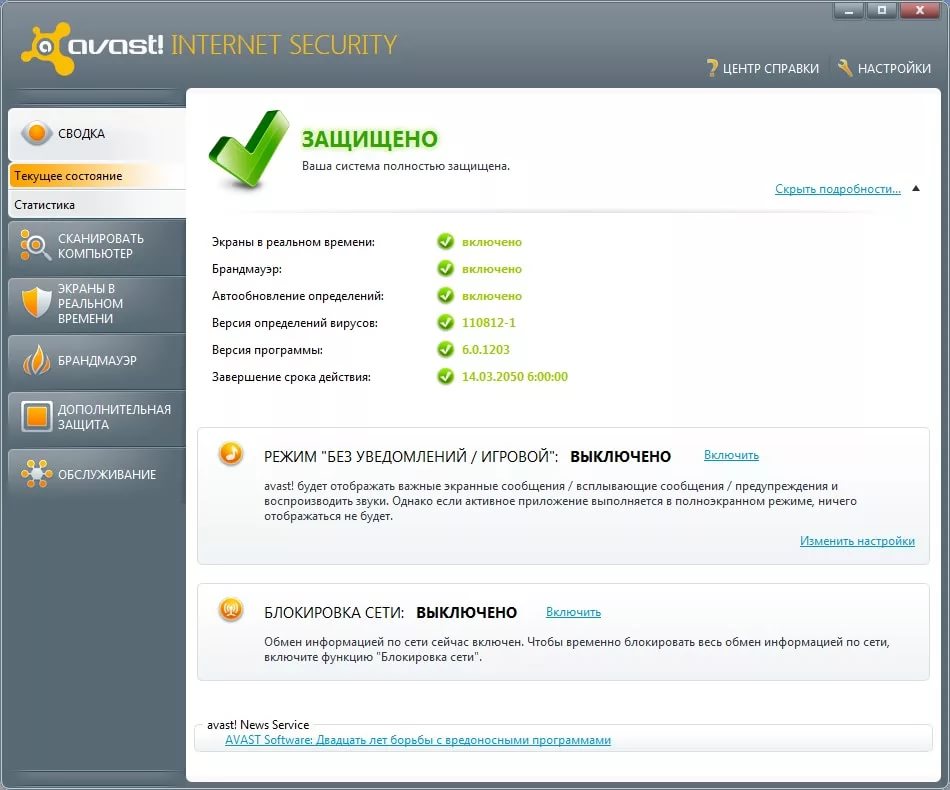Screen dimensions: 950x790
Task: Click включено next to Брандмауэр
Action: (x=491, y=269)
